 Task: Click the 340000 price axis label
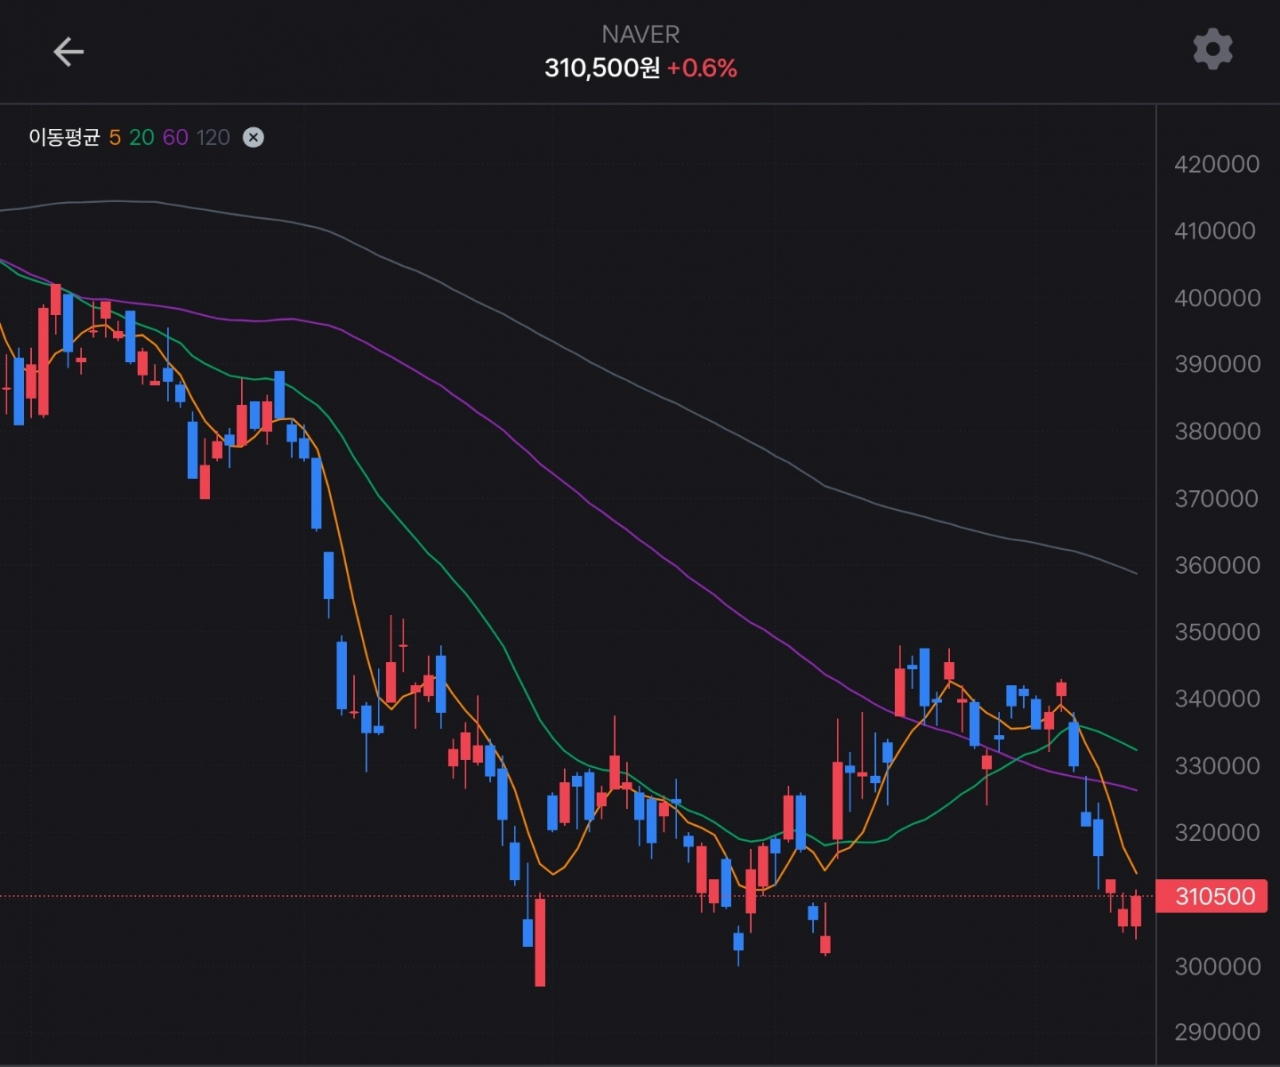point(1217,698)
